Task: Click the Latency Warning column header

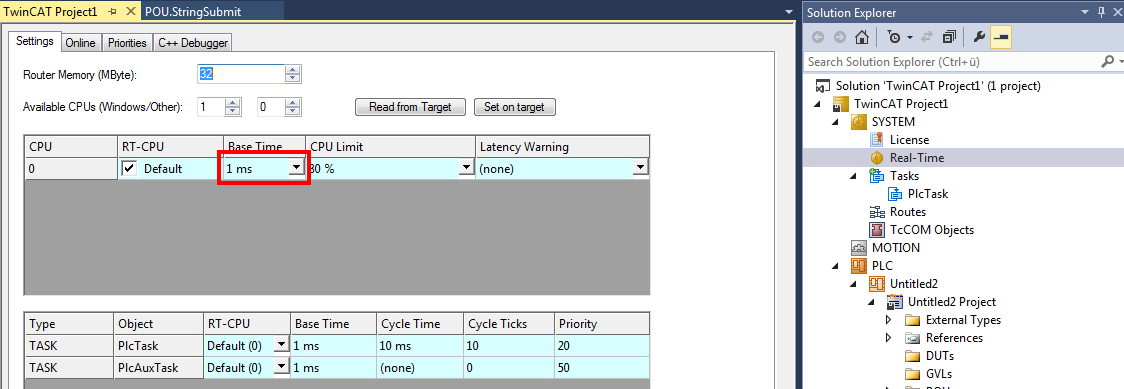Action: point(563,147)
